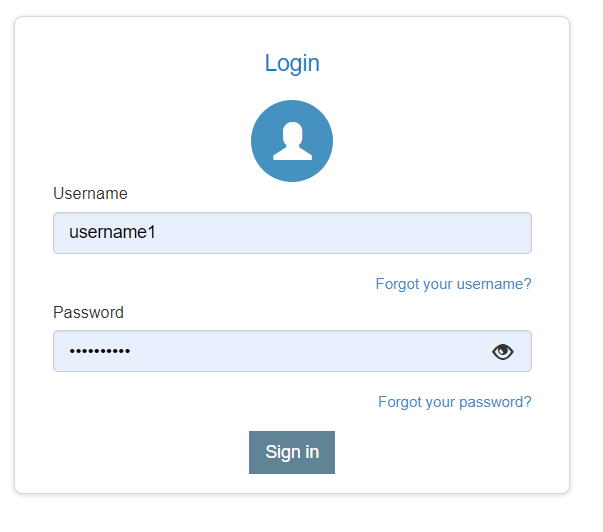Place cursor in the username1 text
This screenshot has width=603, height=532.
pyautogui.click(x=112, y=233)
